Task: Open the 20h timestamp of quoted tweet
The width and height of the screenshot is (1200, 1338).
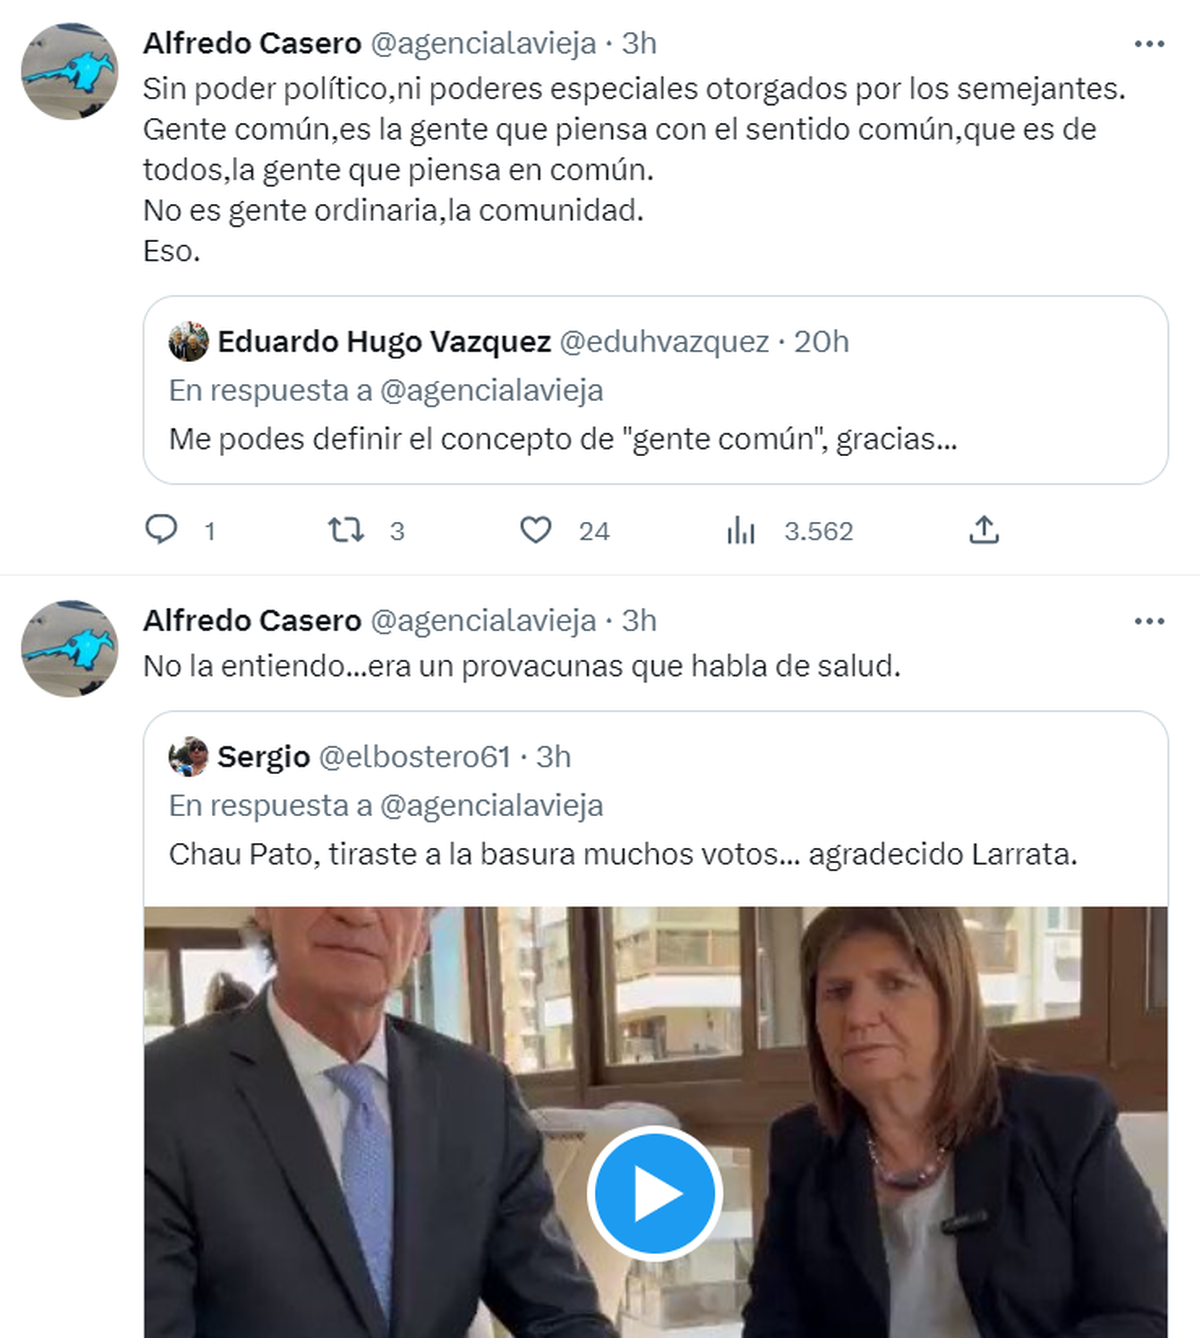Action: pos(821,342)
